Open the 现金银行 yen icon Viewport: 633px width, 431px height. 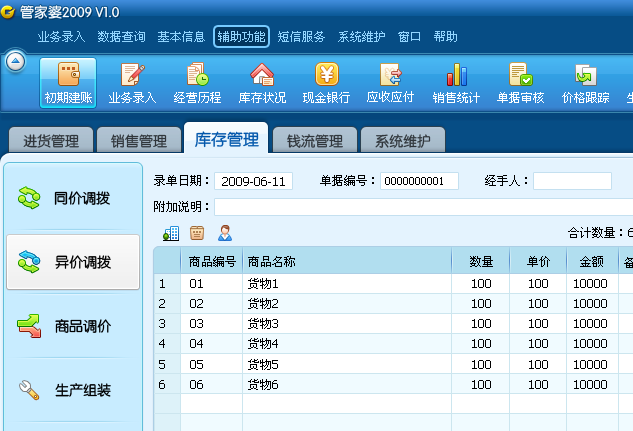(x=326, y=83)
